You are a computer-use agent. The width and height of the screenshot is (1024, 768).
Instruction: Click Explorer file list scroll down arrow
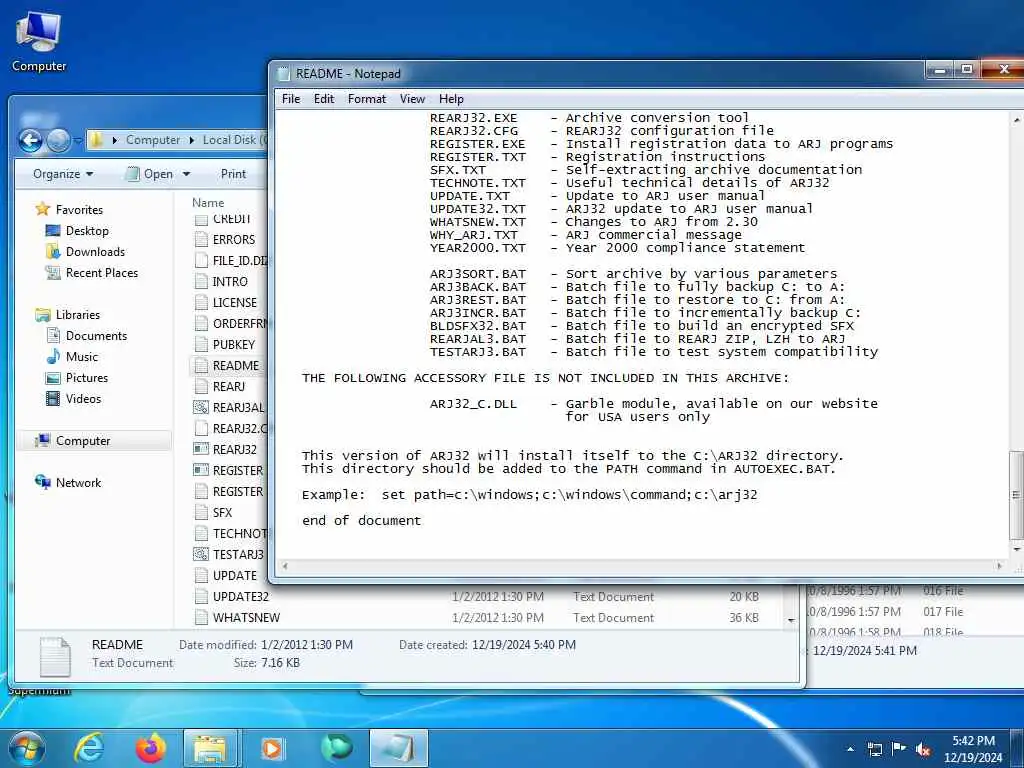[x=792, y=620]
